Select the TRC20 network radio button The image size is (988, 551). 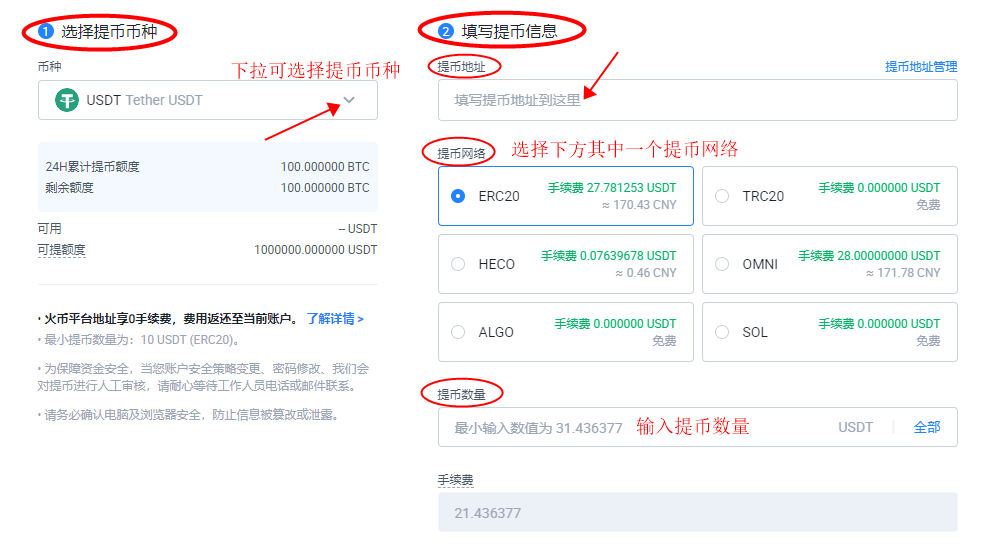[722, 196]
